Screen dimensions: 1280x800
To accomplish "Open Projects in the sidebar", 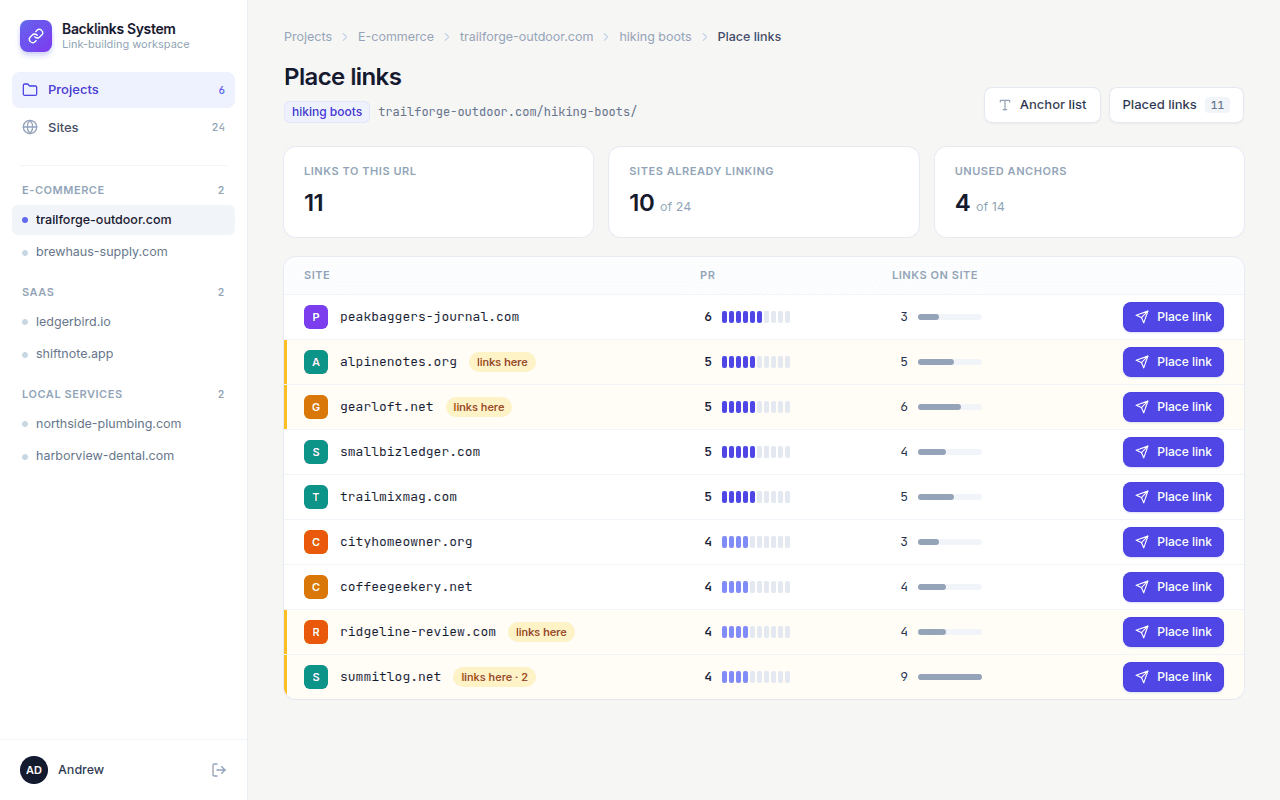I will (123, 90).
